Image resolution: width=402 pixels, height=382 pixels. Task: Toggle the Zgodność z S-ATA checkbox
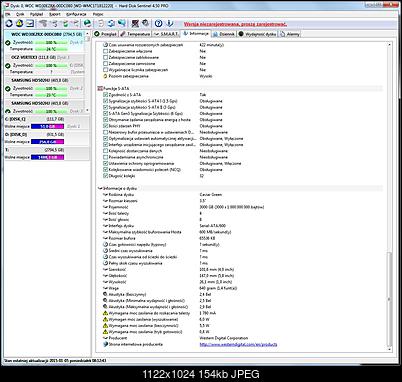[105, 95]
